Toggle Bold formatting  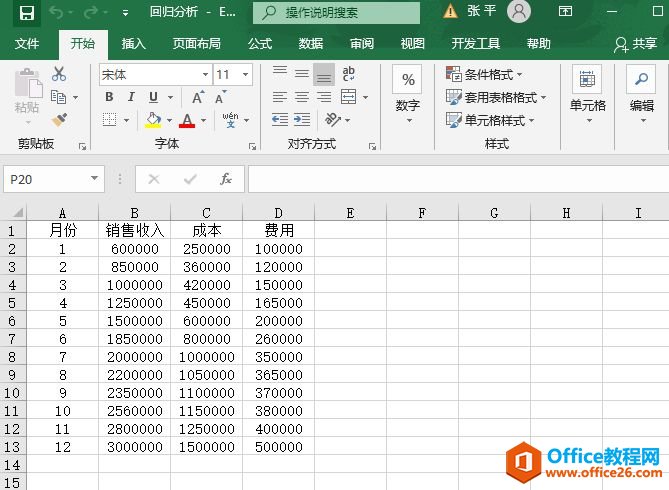click(110, 97)
